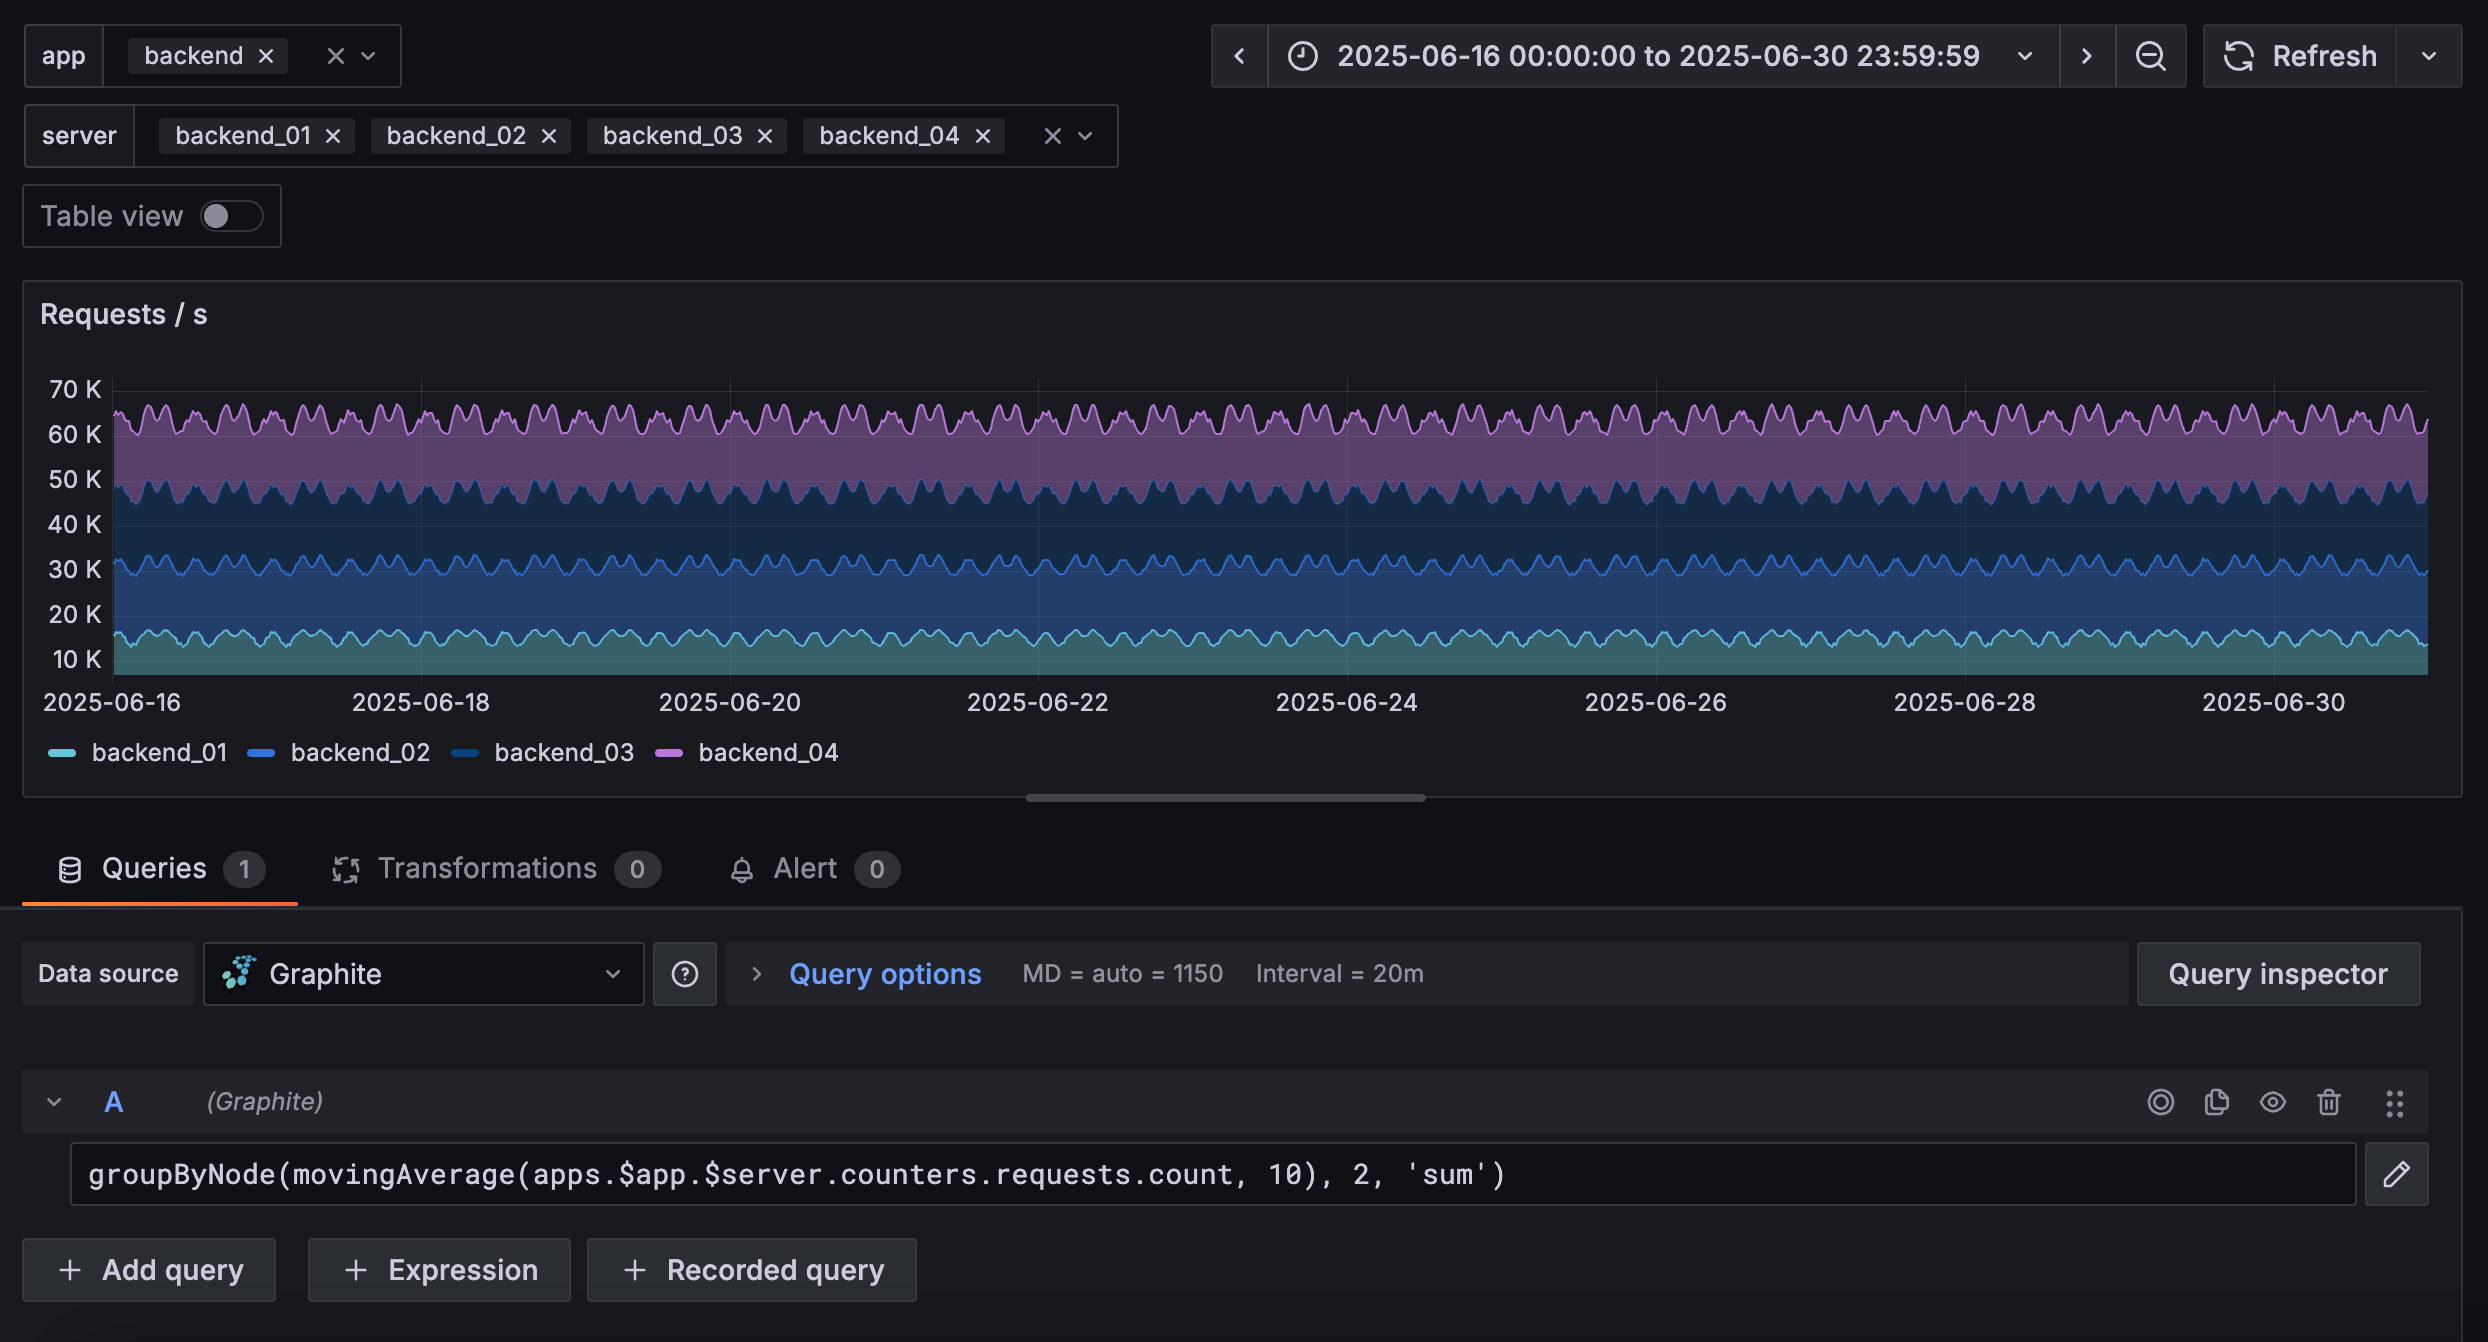Image resolution: width=2488 pixels, height=1342 pixels.
Task: Hide query A response using the eye icon
Action: click(x=2273, y=1102)
